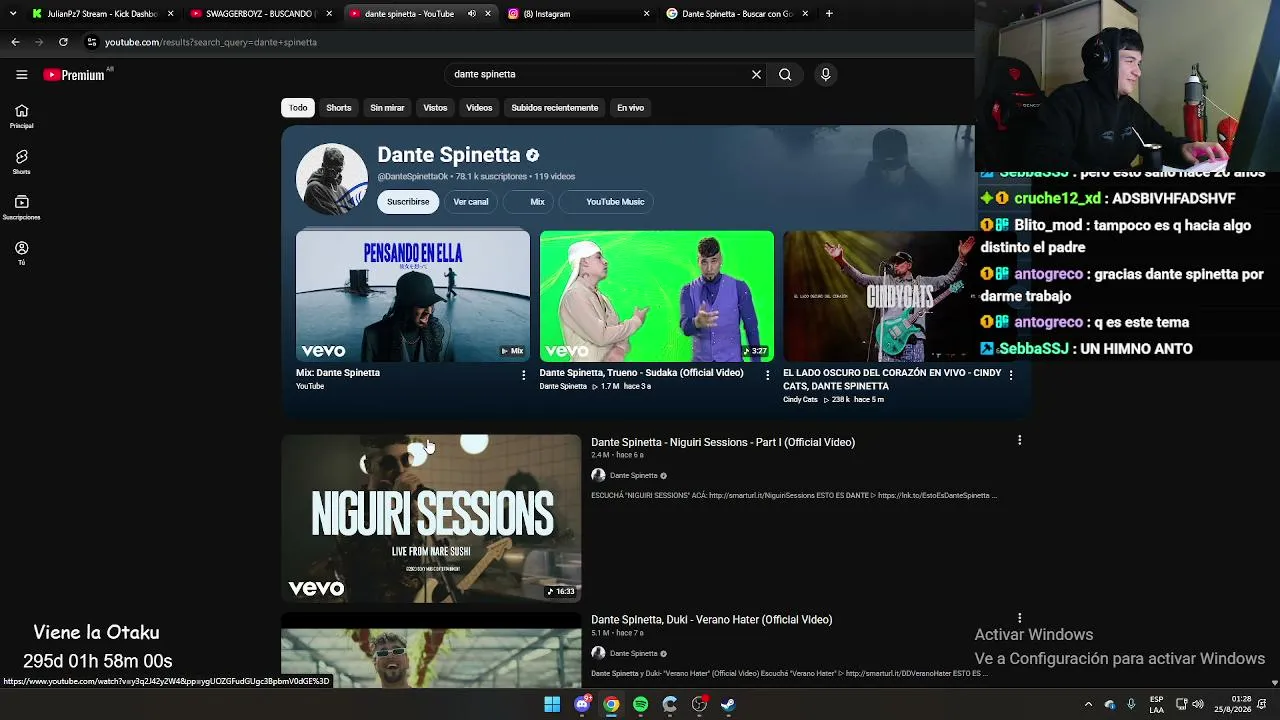Open more options for Mix: Dante Spinetta
Screen dimensions: 1280x720
pyautogui.click(x=523, y=375)
